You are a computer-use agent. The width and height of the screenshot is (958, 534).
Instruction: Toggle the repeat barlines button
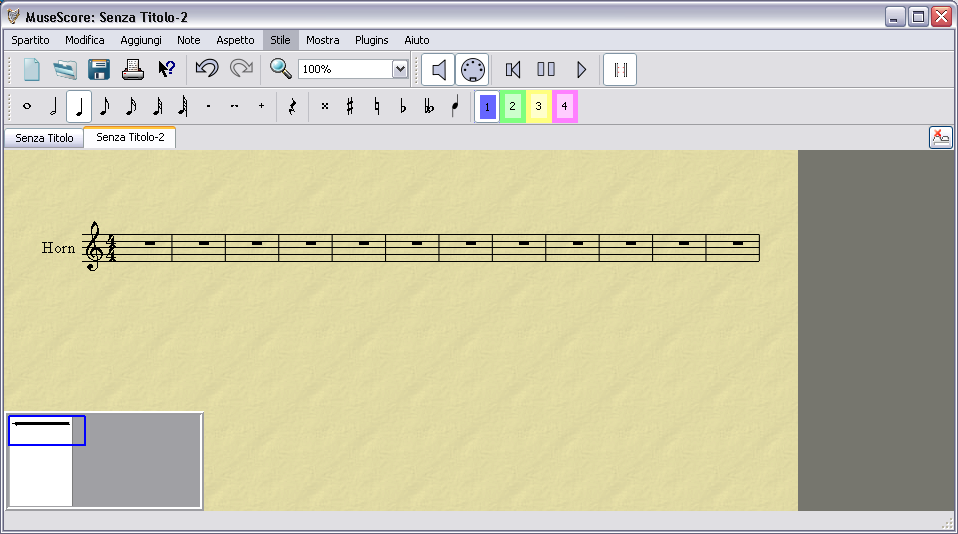(620, 70)
